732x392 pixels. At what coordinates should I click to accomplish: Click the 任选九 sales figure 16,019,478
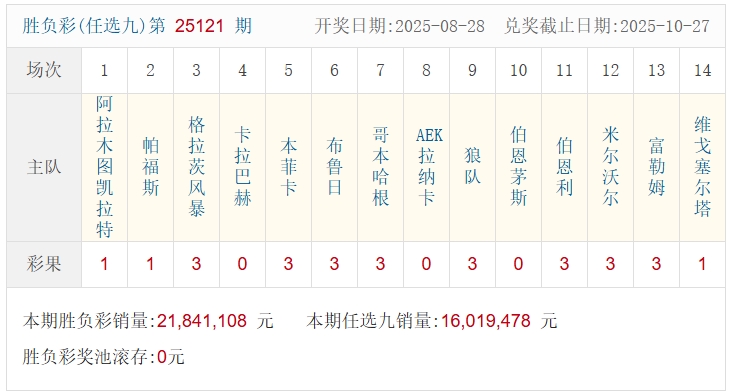click(x=486, y=321)
